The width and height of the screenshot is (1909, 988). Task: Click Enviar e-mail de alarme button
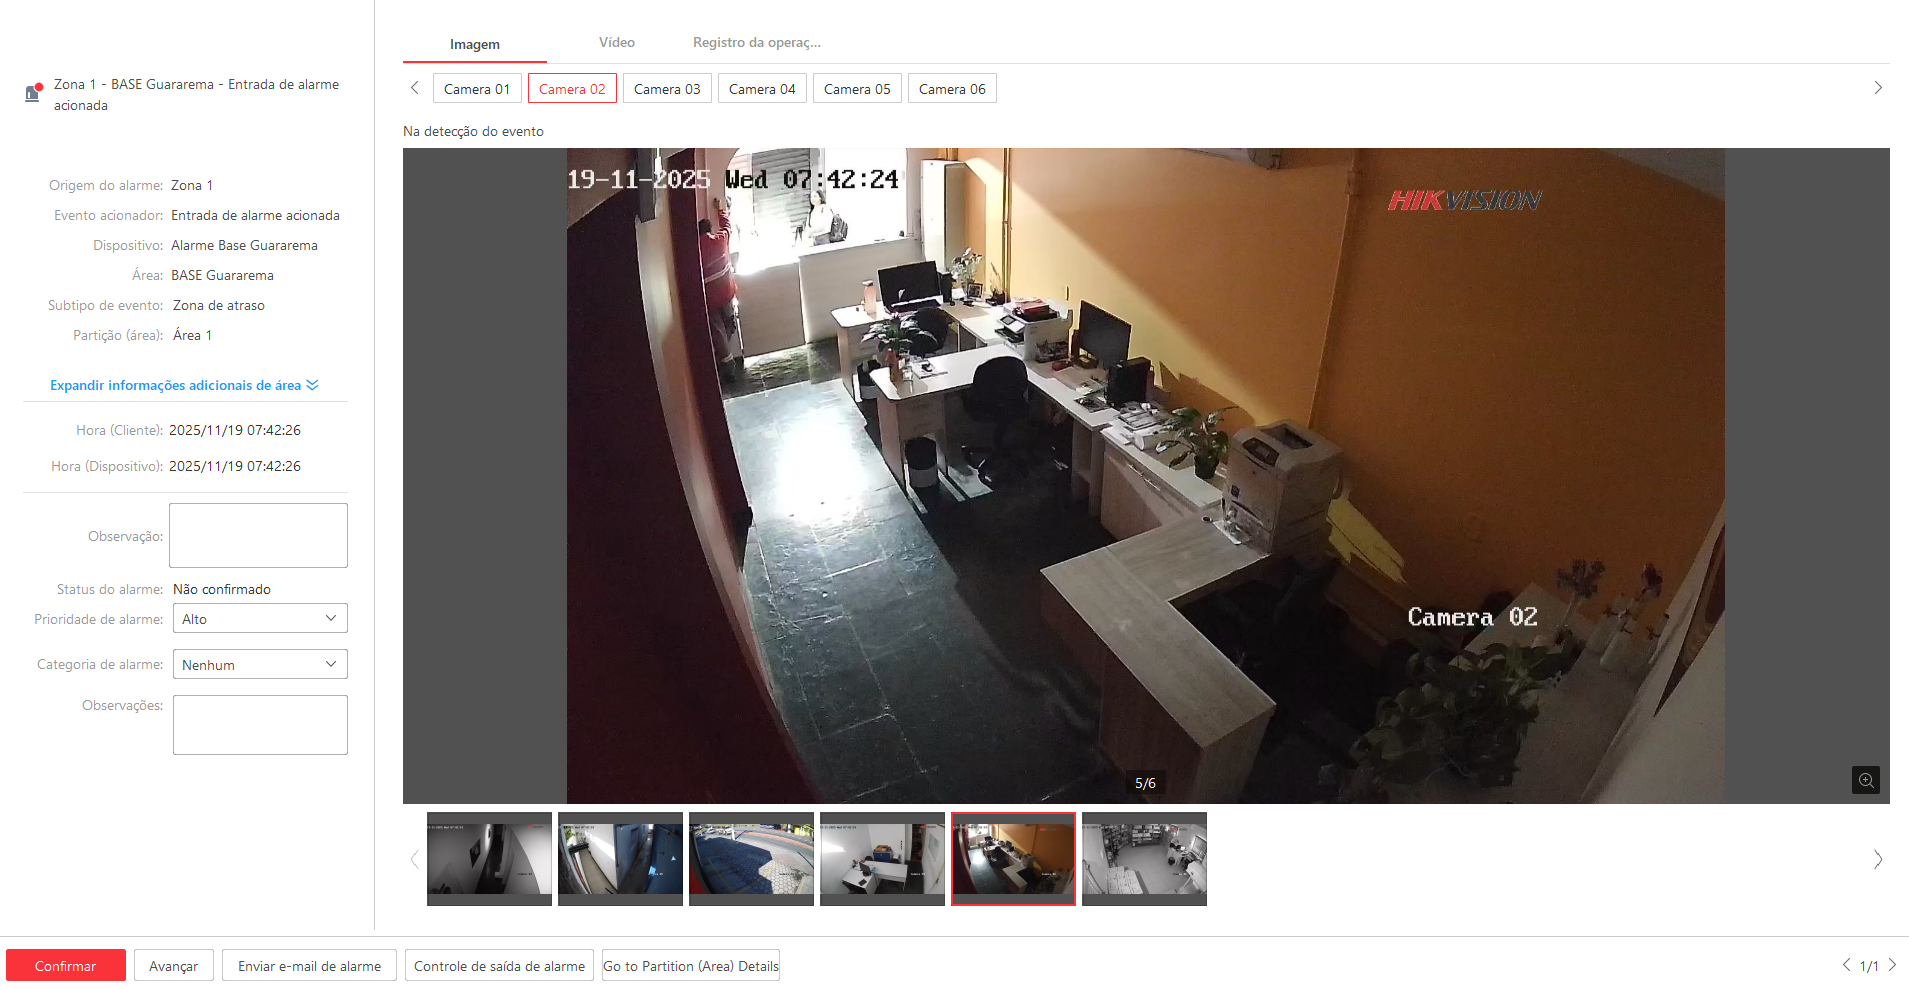(x=309, y=966)
